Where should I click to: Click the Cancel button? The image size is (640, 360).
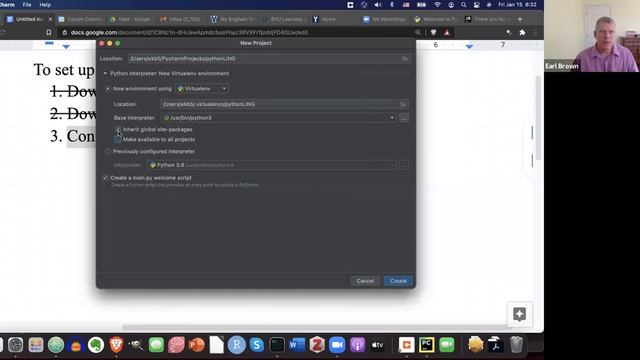[x=365, y=281]
